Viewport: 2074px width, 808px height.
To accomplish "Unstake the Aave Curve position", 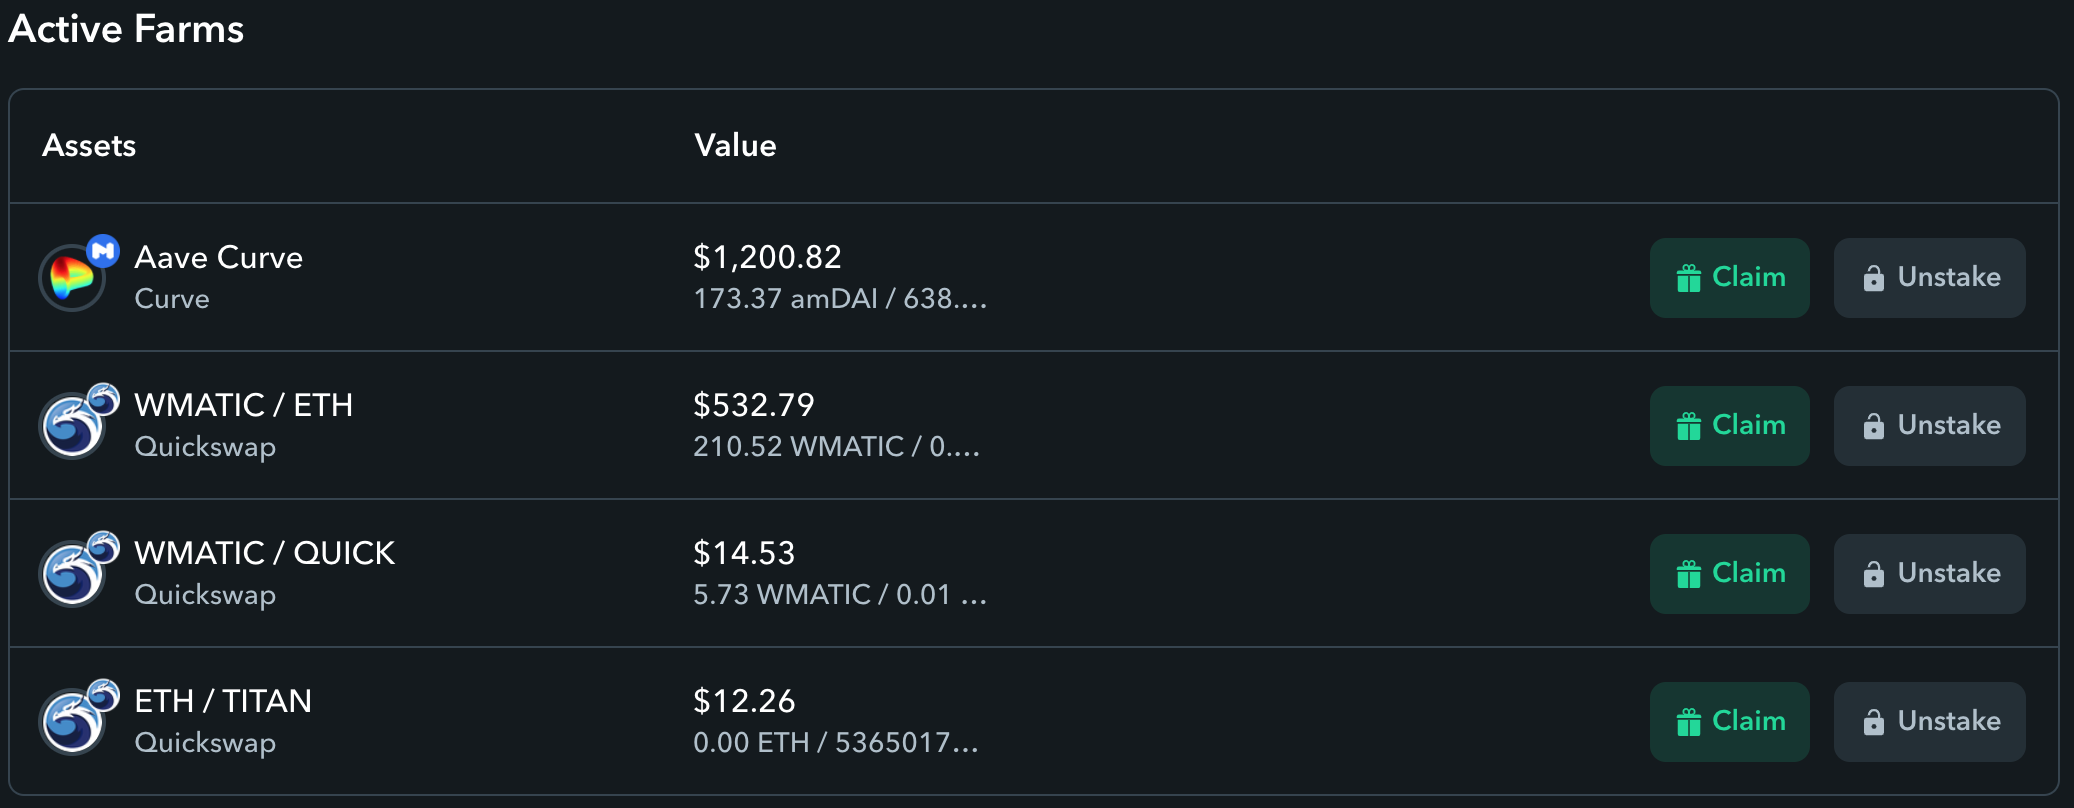I will point(1930,278).
